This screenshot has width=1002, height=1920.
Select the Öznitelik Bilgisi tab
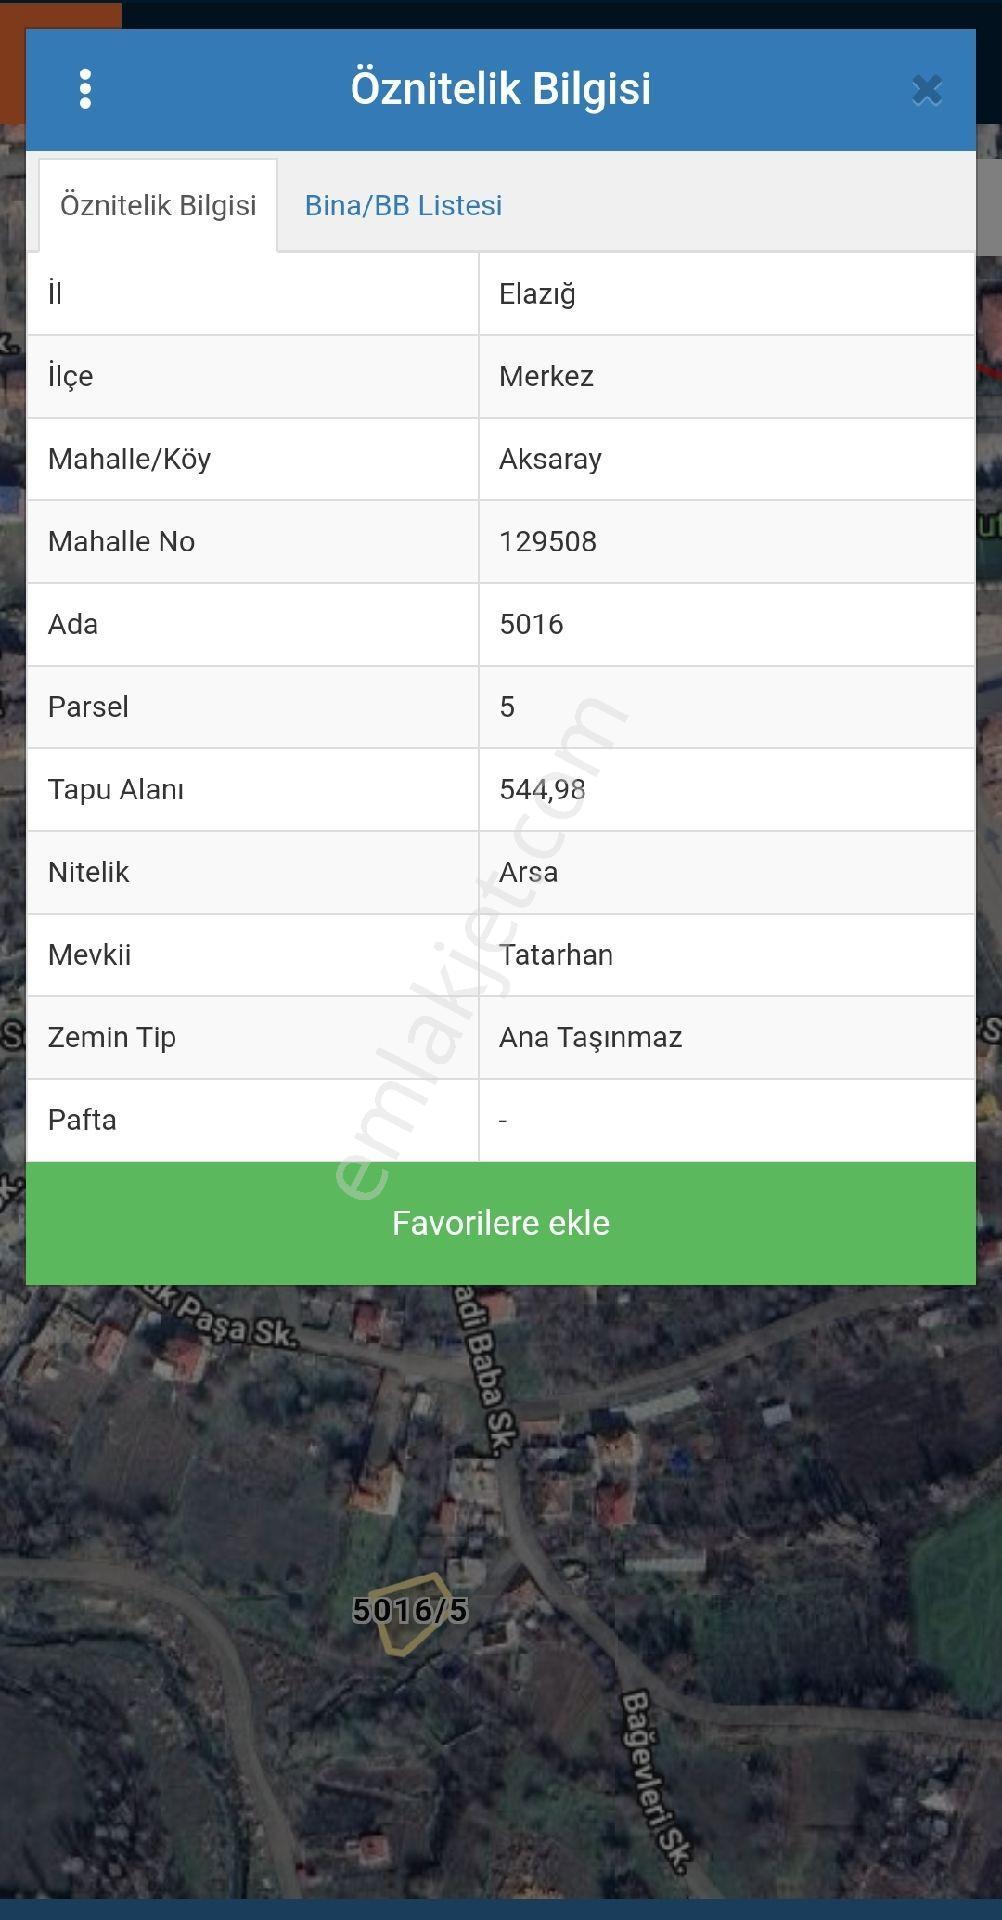[158, 205]
